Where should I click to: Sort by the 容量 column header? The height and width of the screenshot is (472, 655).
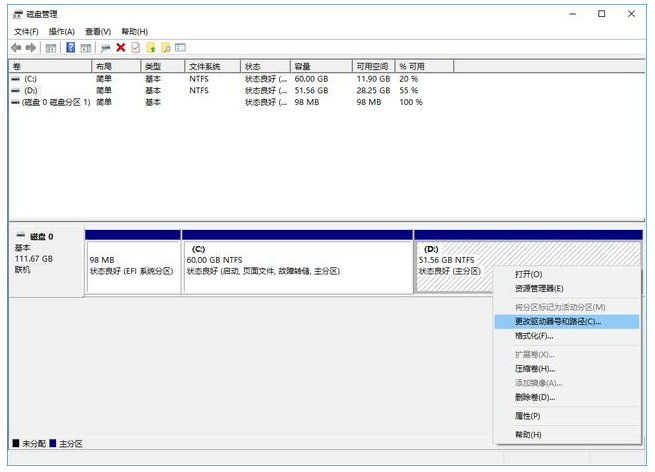(x=321, y=66)
